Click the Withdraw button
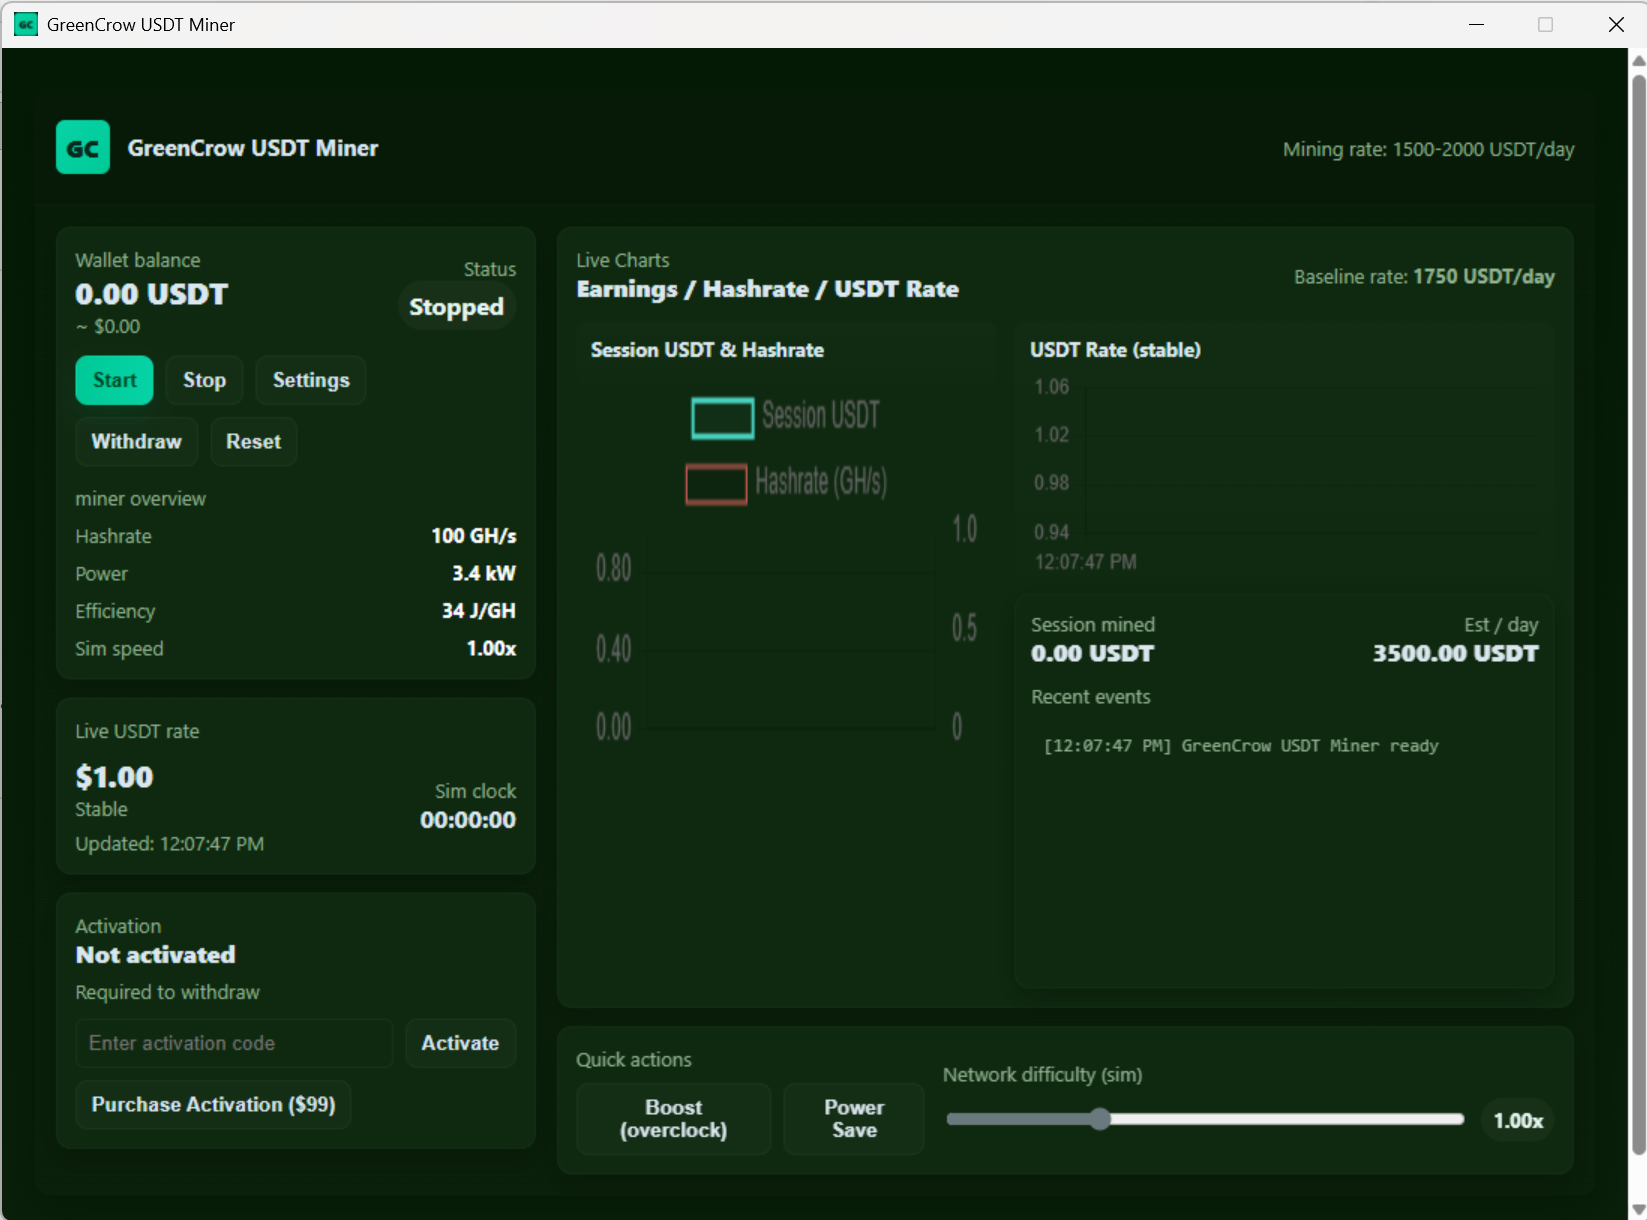Screen dimensions: 1647x1220 pyautogui.click(x=136, y=441)
